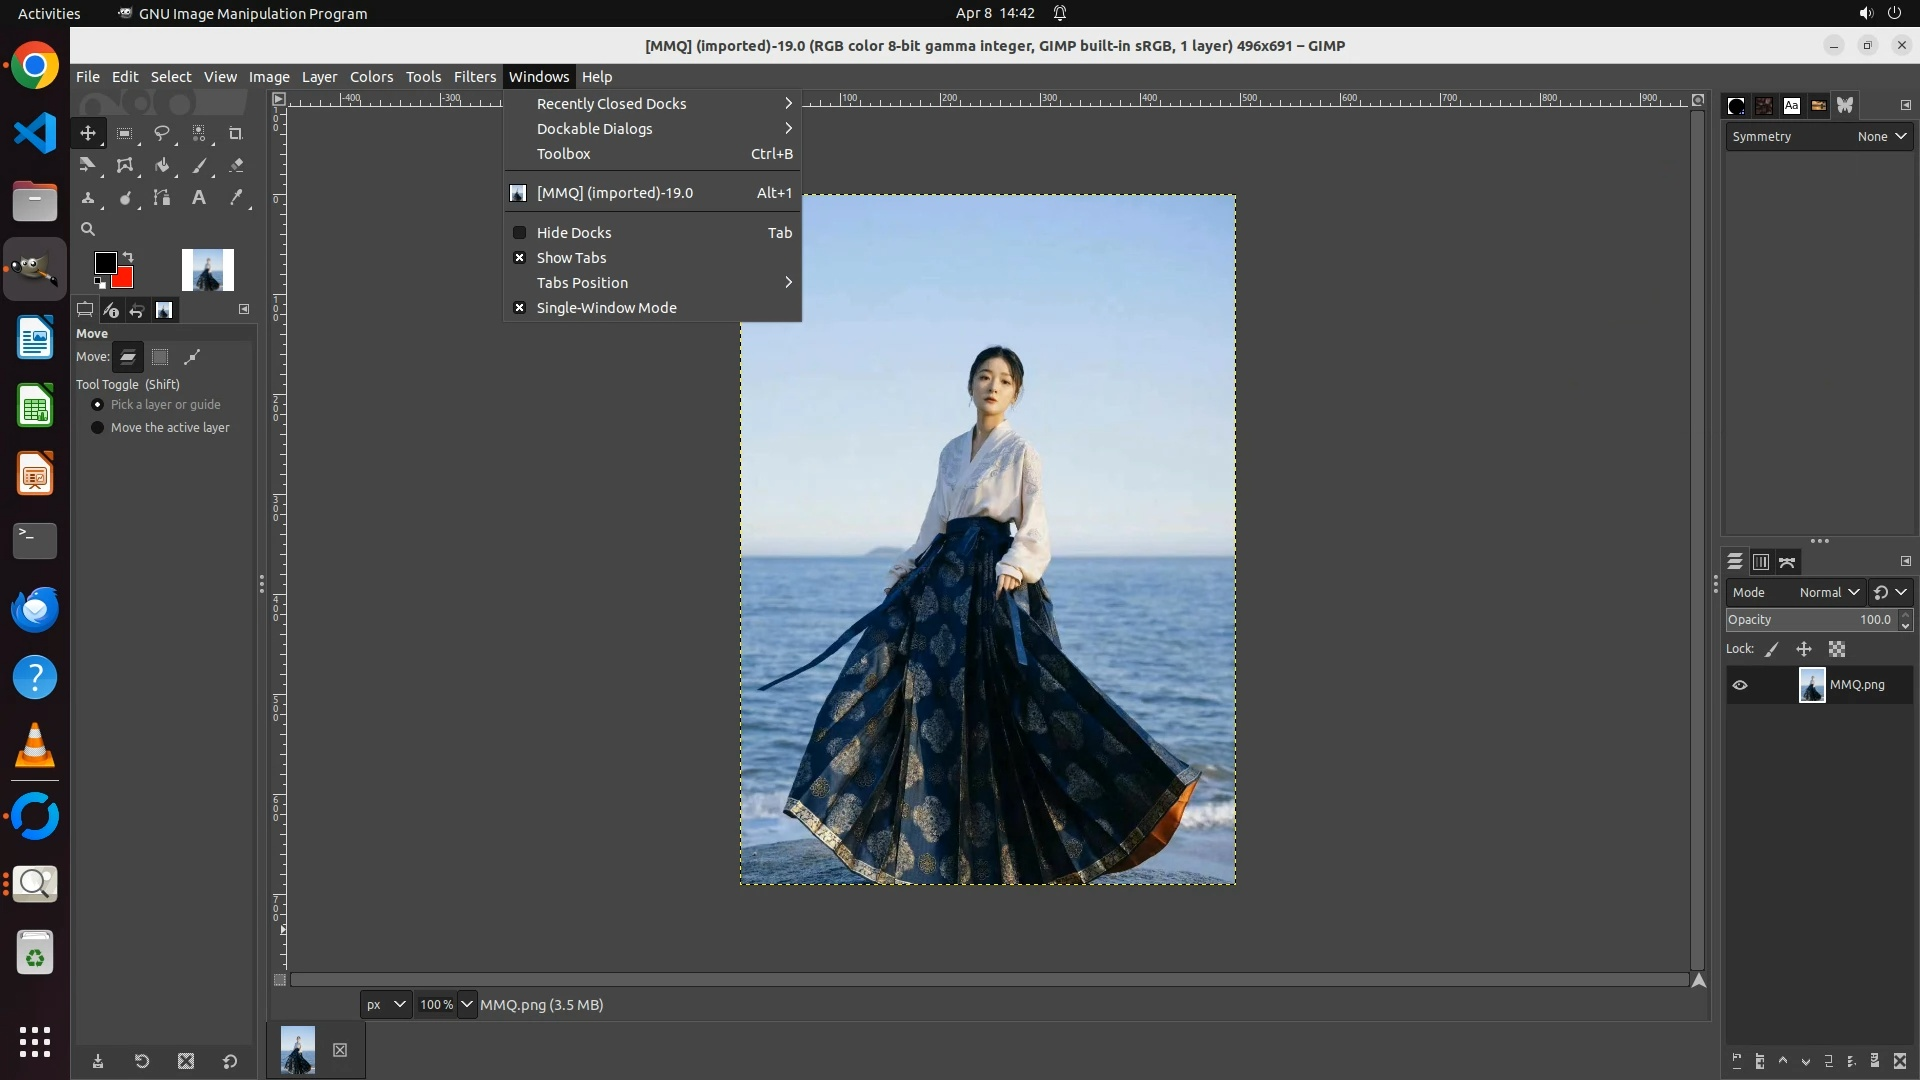Swap foreground and background colors
Image resolution: width=1920 pixels, height=1080 pixels.
point(128,257)
